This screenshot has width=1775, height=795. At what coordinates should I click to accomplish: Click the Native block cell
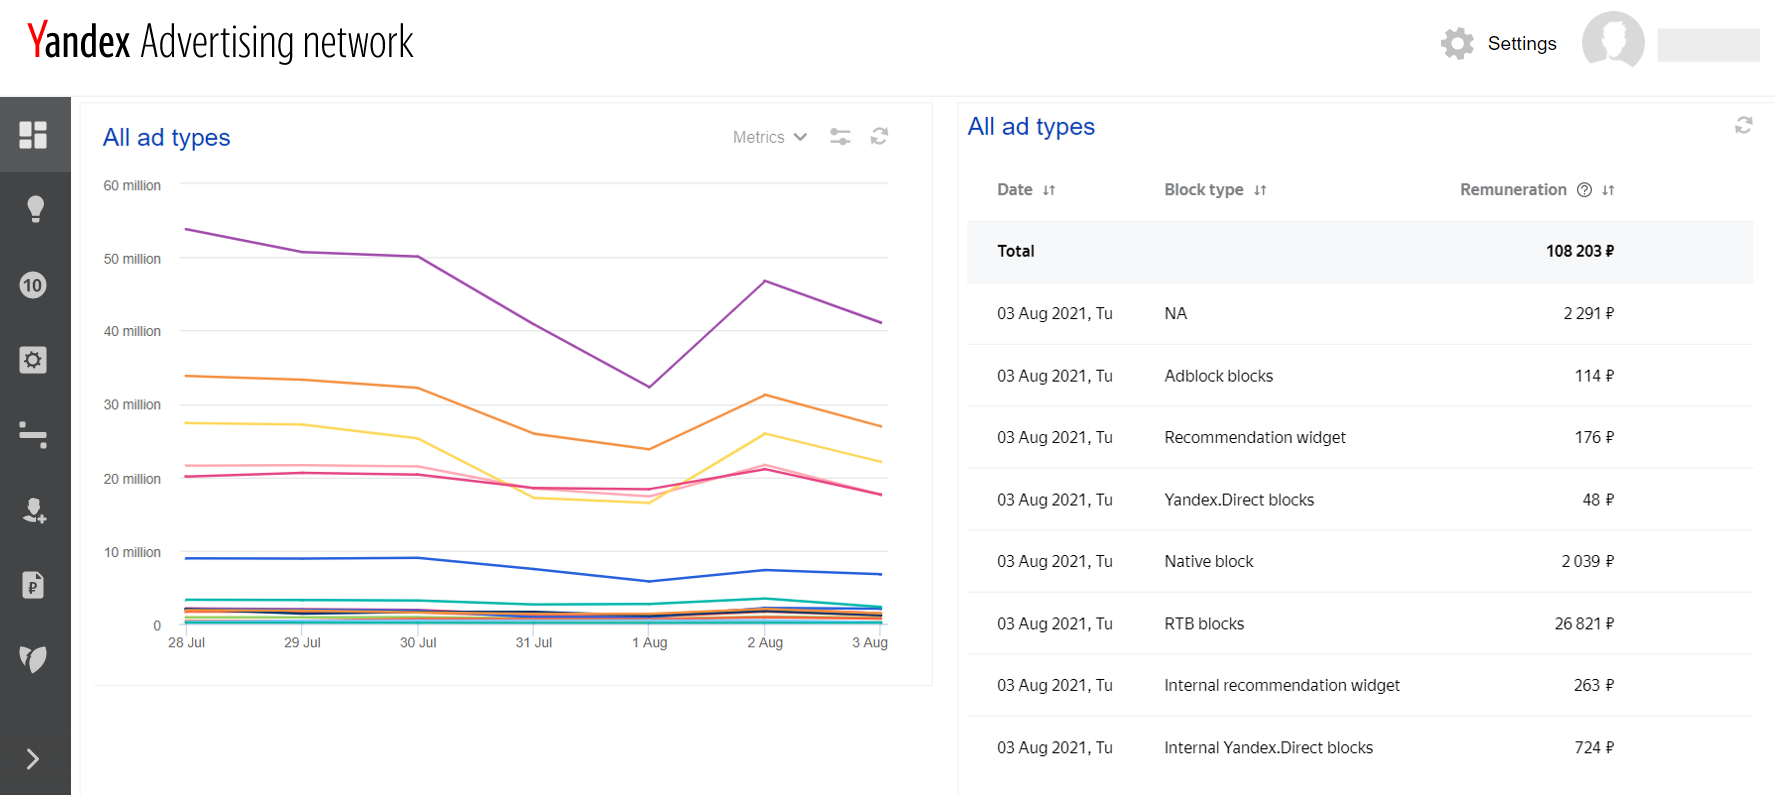1209,562
